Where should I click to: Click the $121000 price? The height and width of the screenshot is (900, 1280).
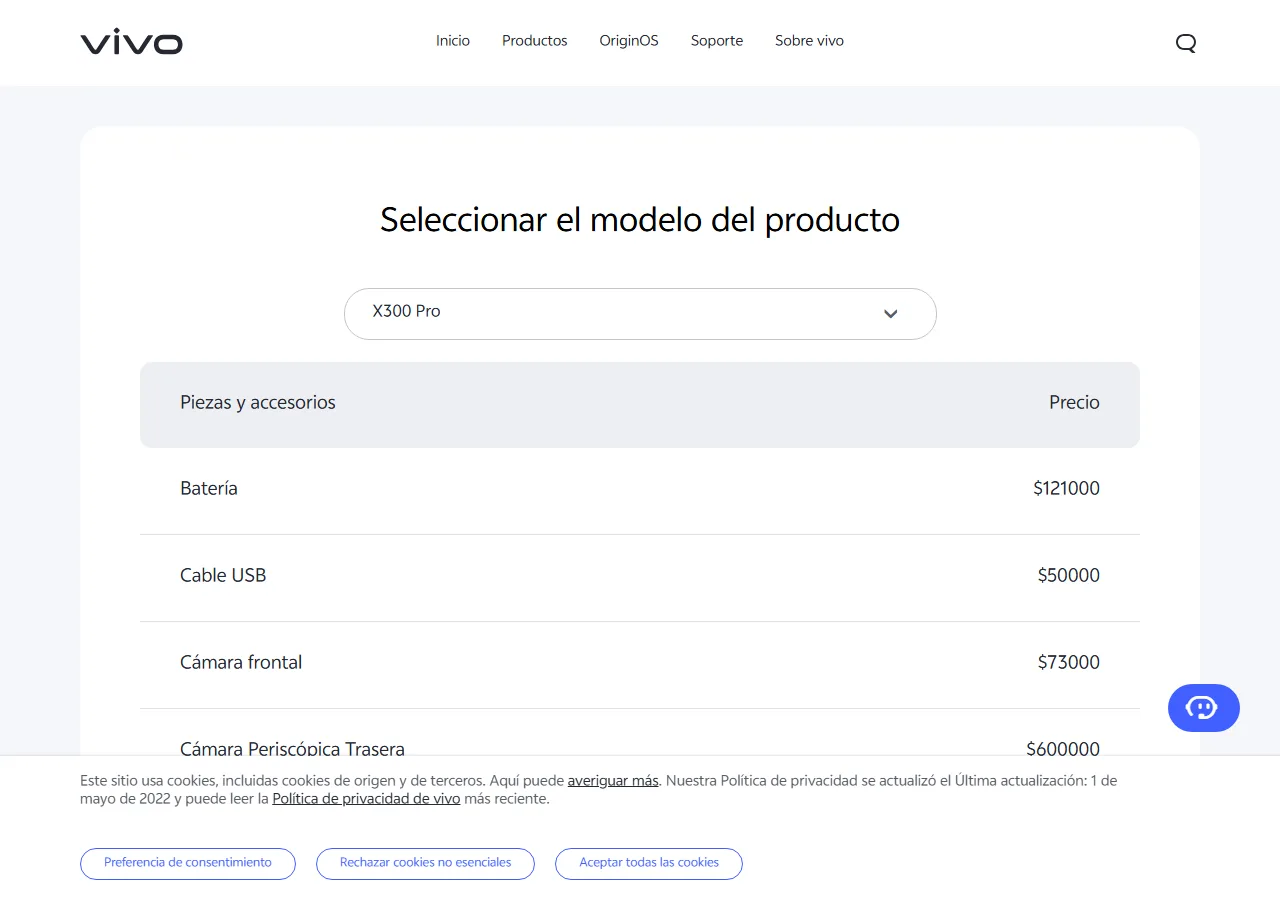(x=1067, y=489)
